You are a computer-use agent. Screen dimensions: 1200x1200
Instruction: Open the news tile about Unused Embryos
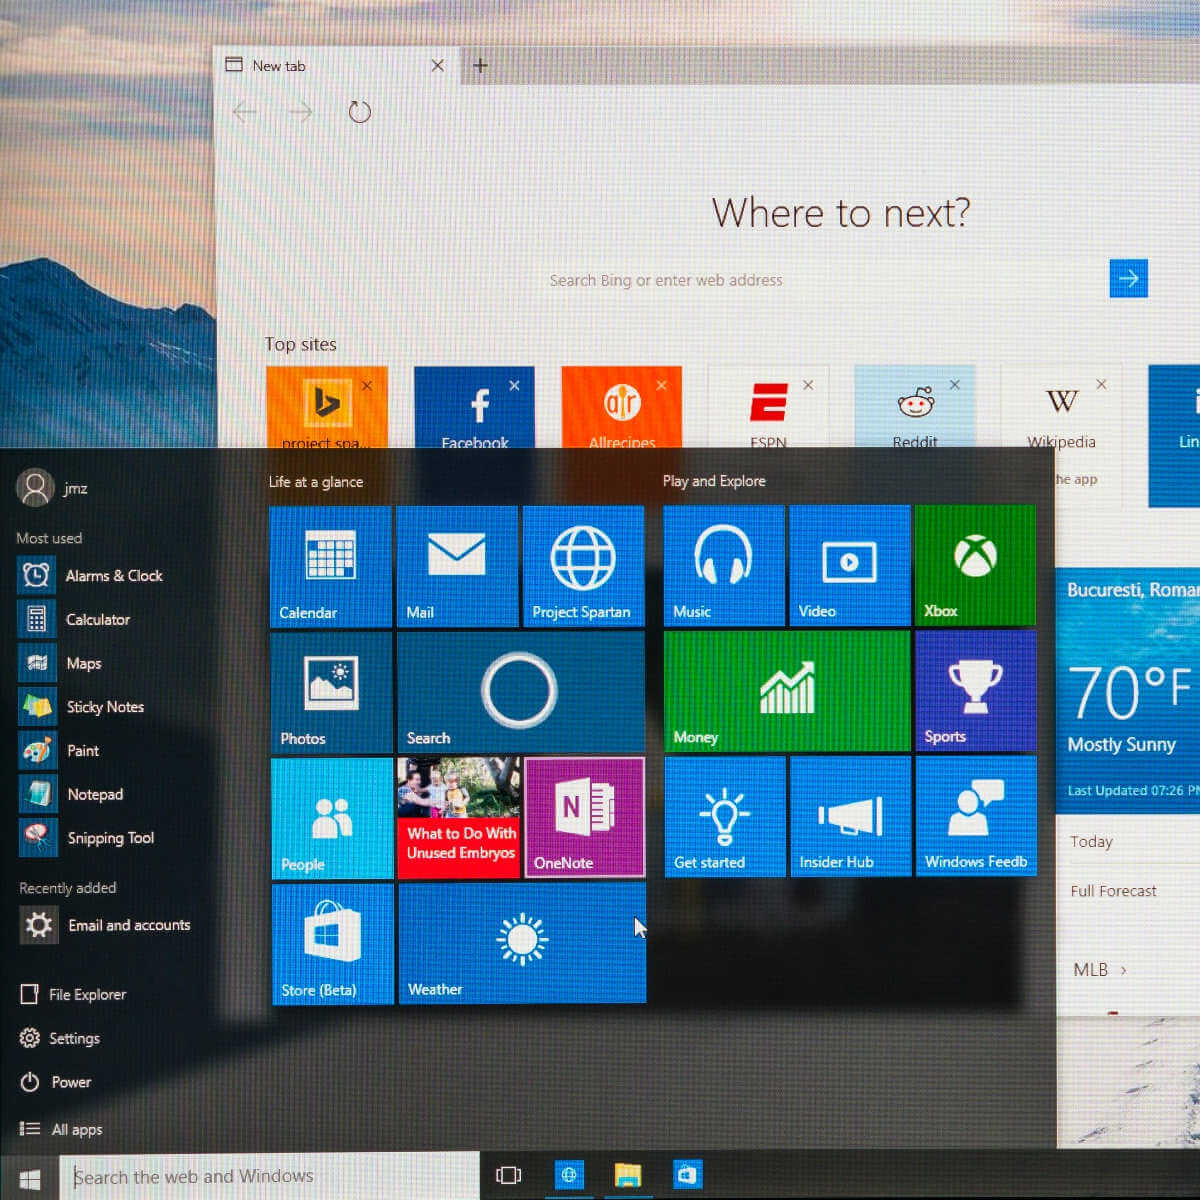[458, 818]
